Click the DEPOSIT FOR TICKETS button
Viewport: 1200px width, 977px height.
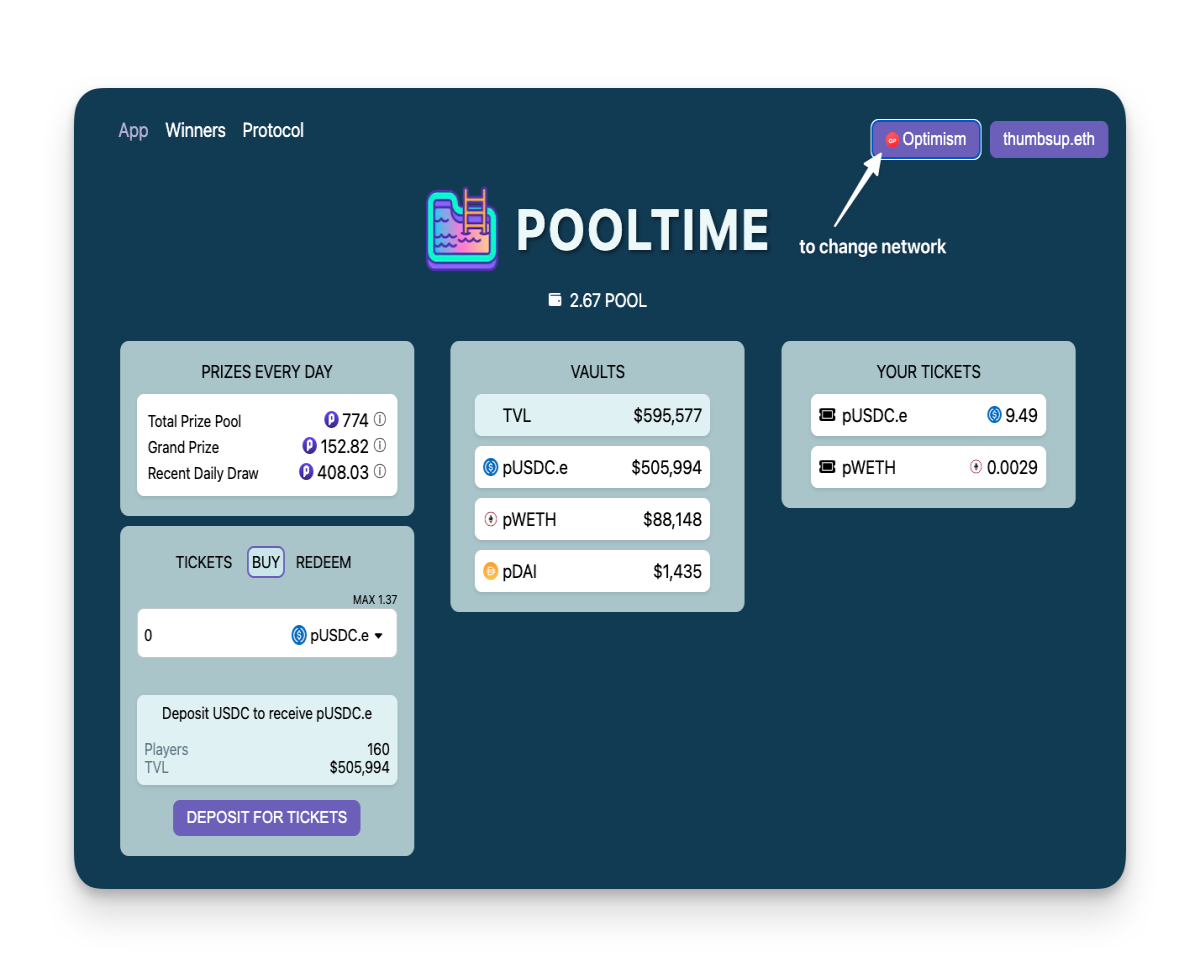[x=267, y=818]
